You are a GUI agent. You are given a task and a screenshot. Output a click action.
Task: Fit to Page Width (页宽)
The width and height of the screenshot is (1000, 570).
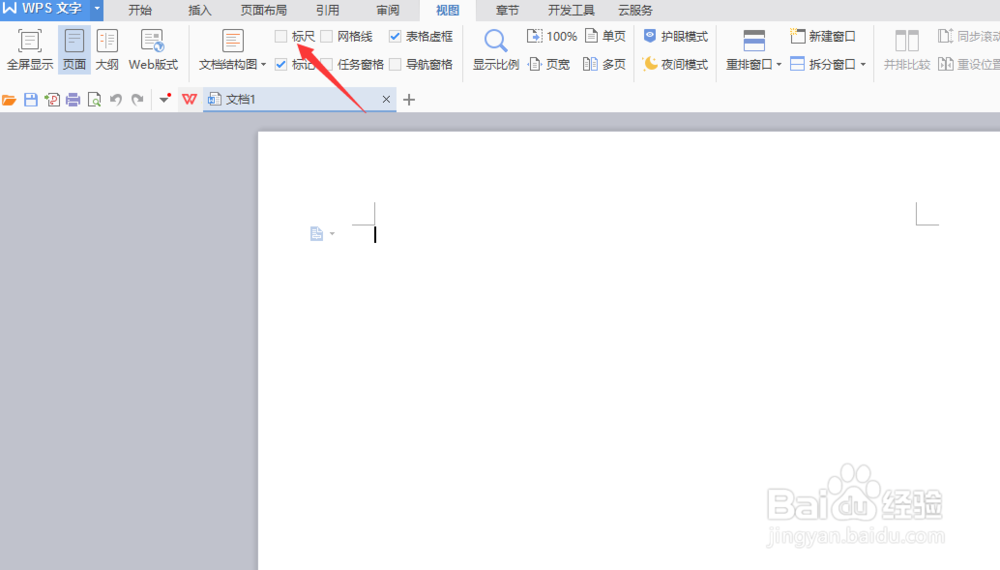[549, 64]
